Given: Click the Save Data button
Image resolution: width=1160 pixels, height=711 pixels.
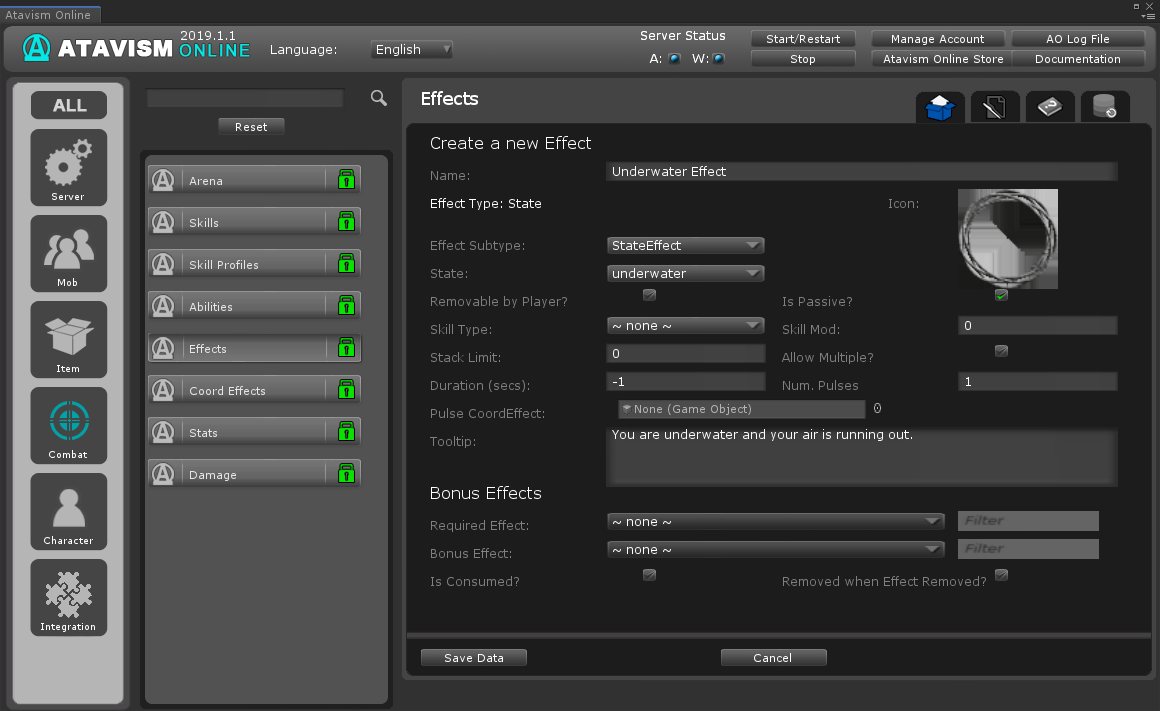Looking at the screenshot, I should (x=473, y=658).
